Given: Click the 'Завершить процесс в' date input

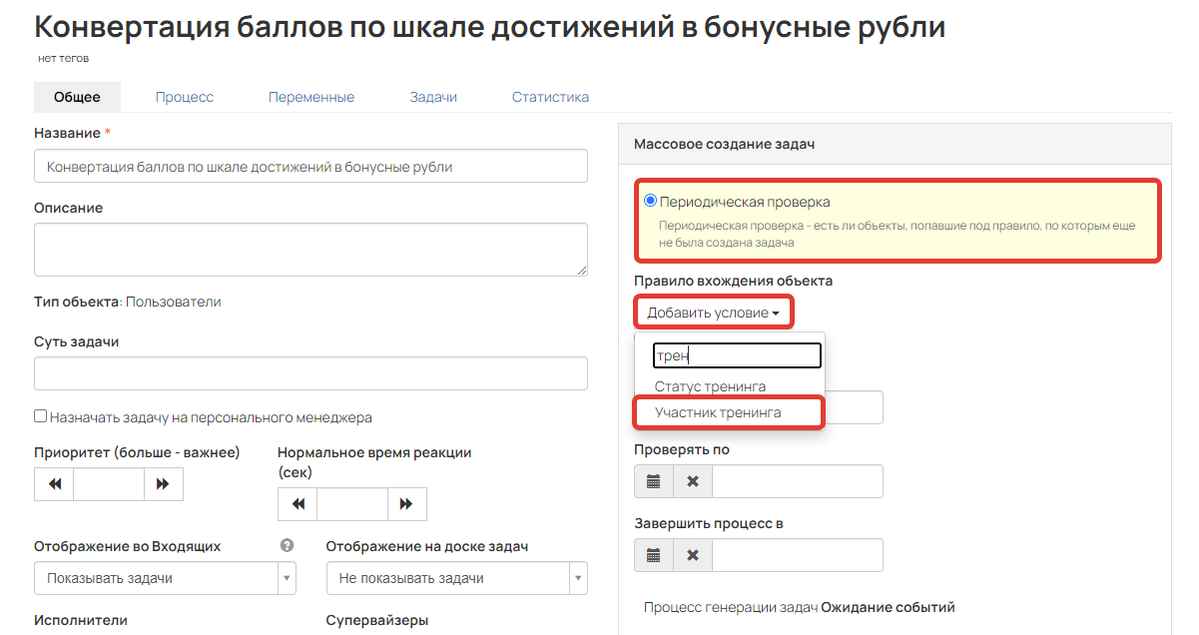Looking at the screenshot, I should click(798, 555).
